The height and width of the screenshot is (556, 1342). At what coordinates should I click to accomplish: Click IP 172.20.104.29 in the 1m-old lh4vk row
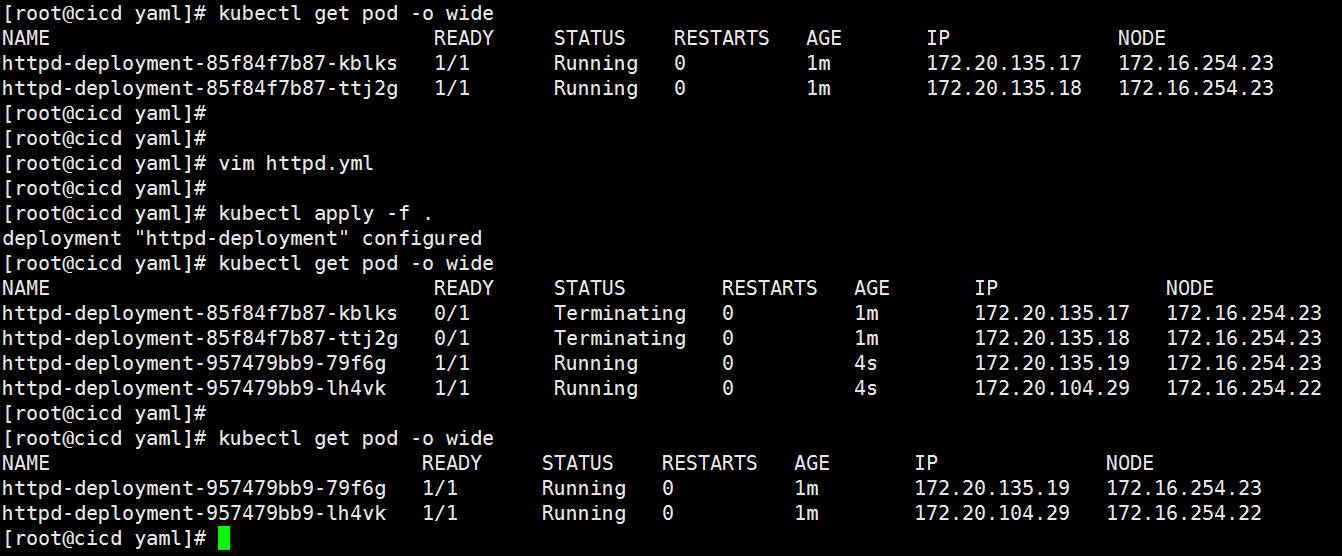992,513
